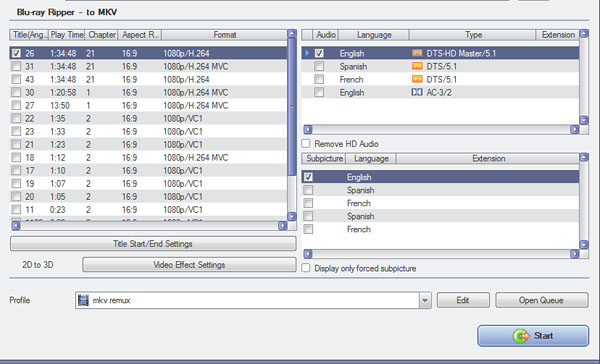Click subpicture list scroll left arrow
Screen dimensions: 600x364
click(308, 254)
